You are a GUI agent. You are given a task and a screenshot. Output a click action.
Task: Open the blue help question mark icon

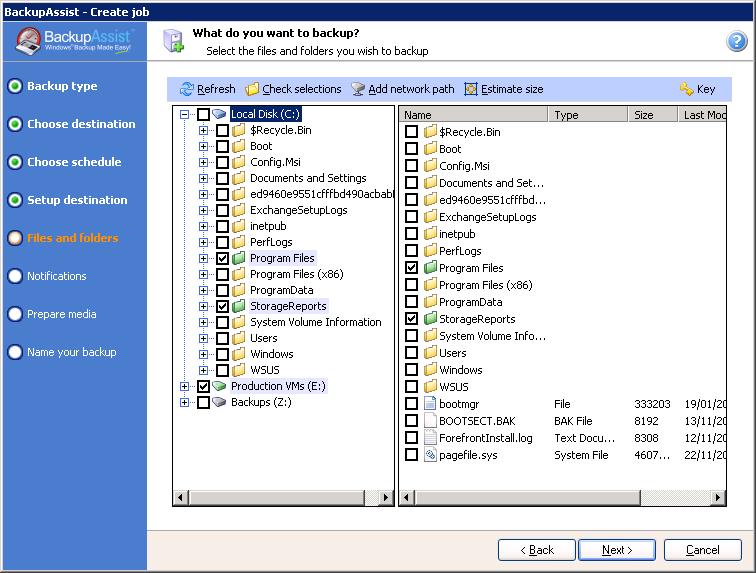tap(736, 42)
